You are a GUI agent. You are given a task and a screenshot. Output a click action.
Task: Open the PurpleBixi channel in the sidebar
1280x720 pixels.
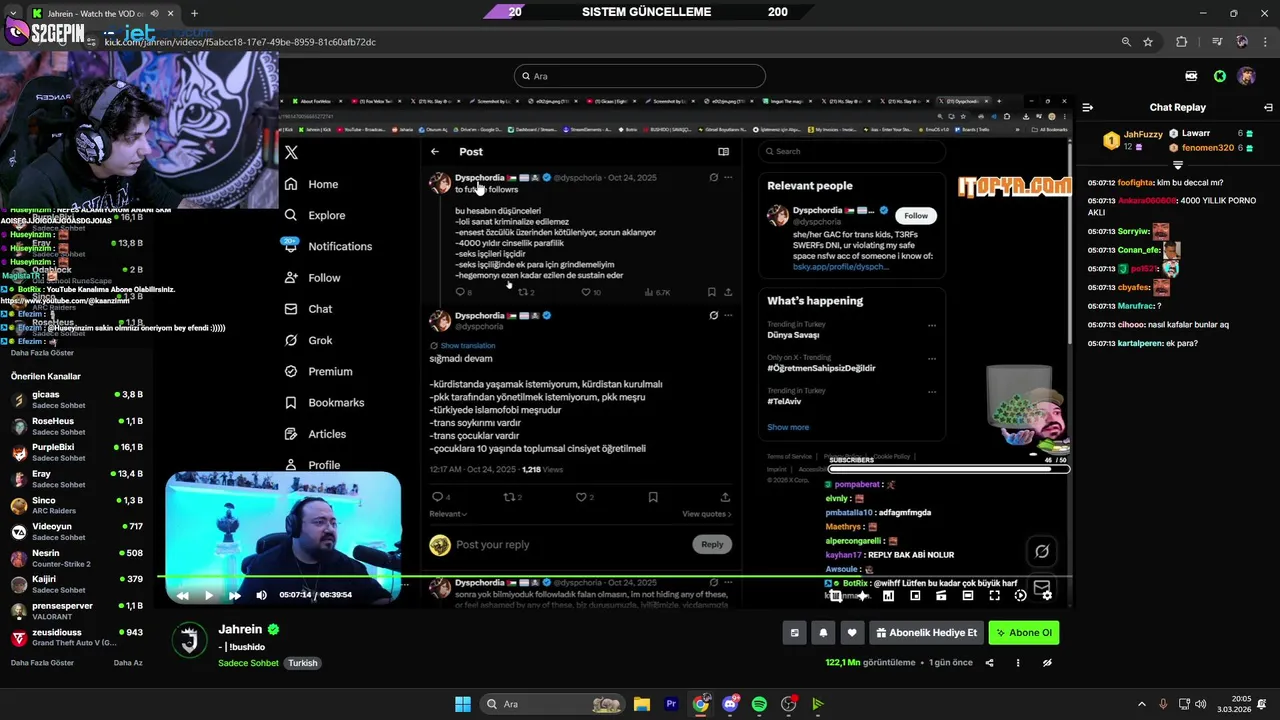[x=77, y=453]
